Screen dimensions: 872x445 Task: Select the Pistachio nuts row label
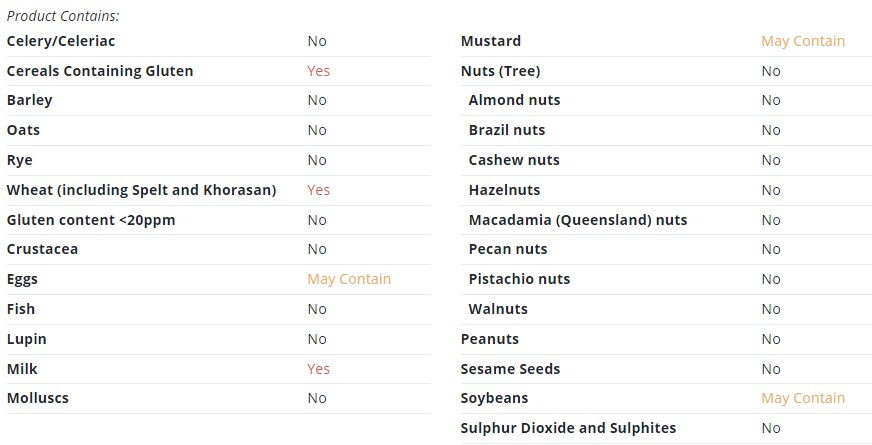[x=519, y=279]
